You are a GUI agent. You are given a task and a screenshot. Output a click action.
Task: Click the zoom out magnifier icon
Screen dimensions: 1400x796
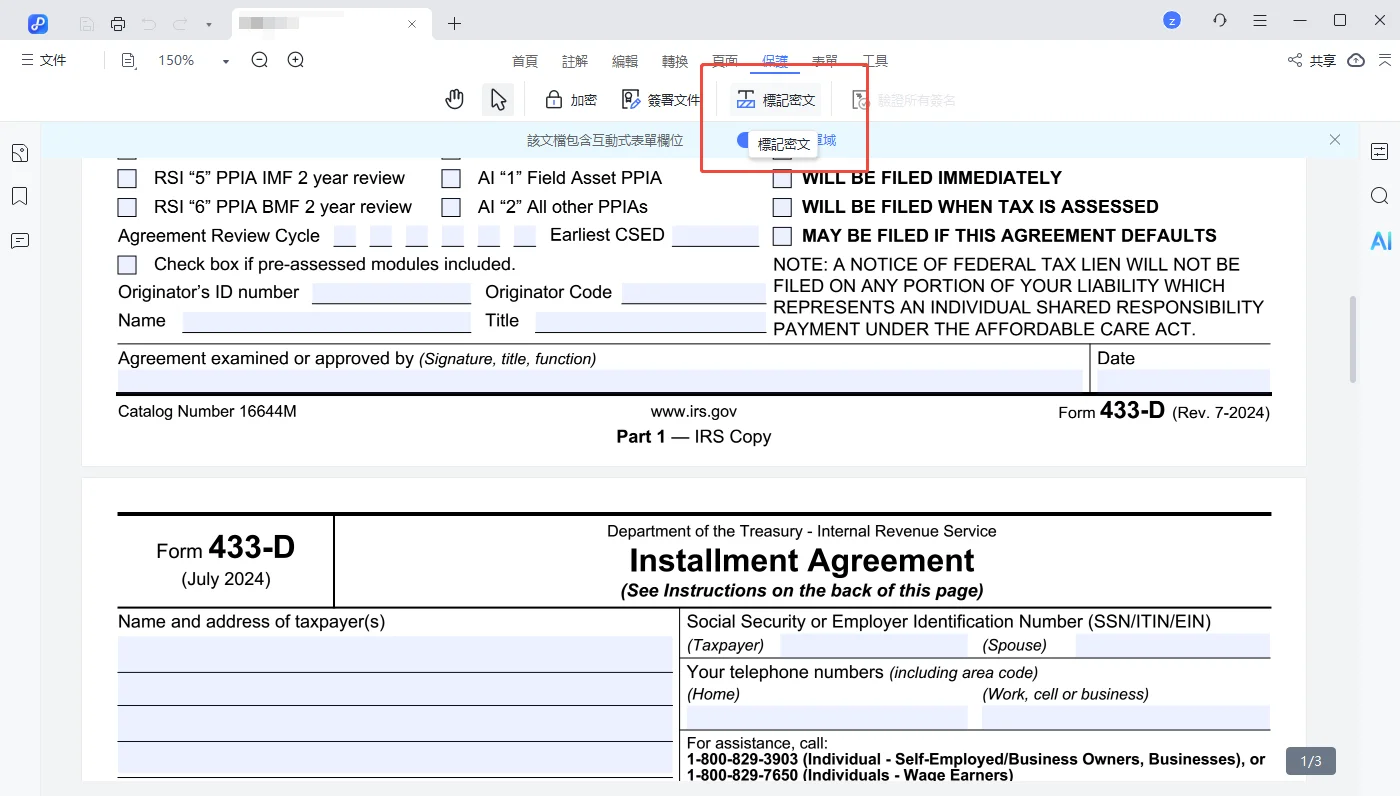(x=260, y=60)
